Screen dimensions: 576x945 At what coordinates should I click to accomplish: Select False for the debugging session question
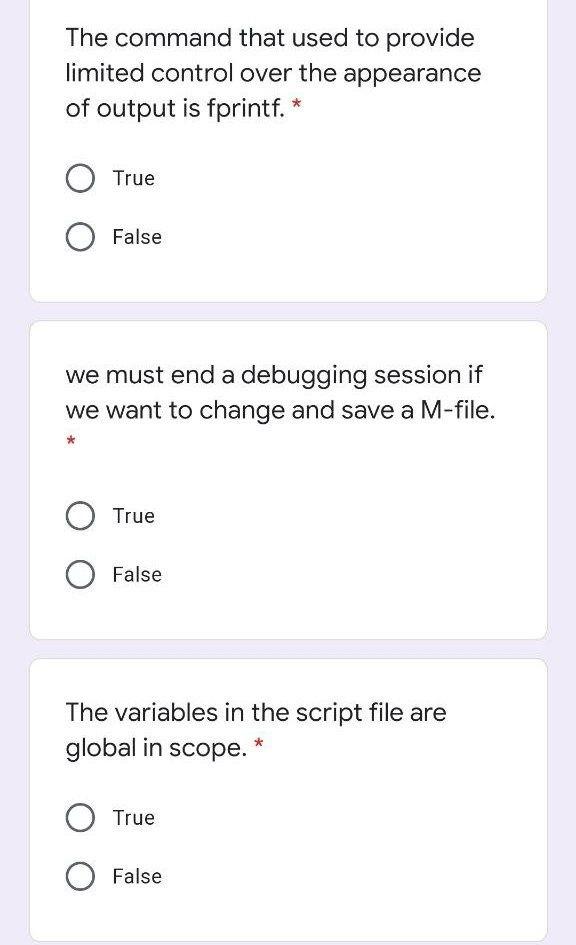pyautogui.click(x=81, y=574)
